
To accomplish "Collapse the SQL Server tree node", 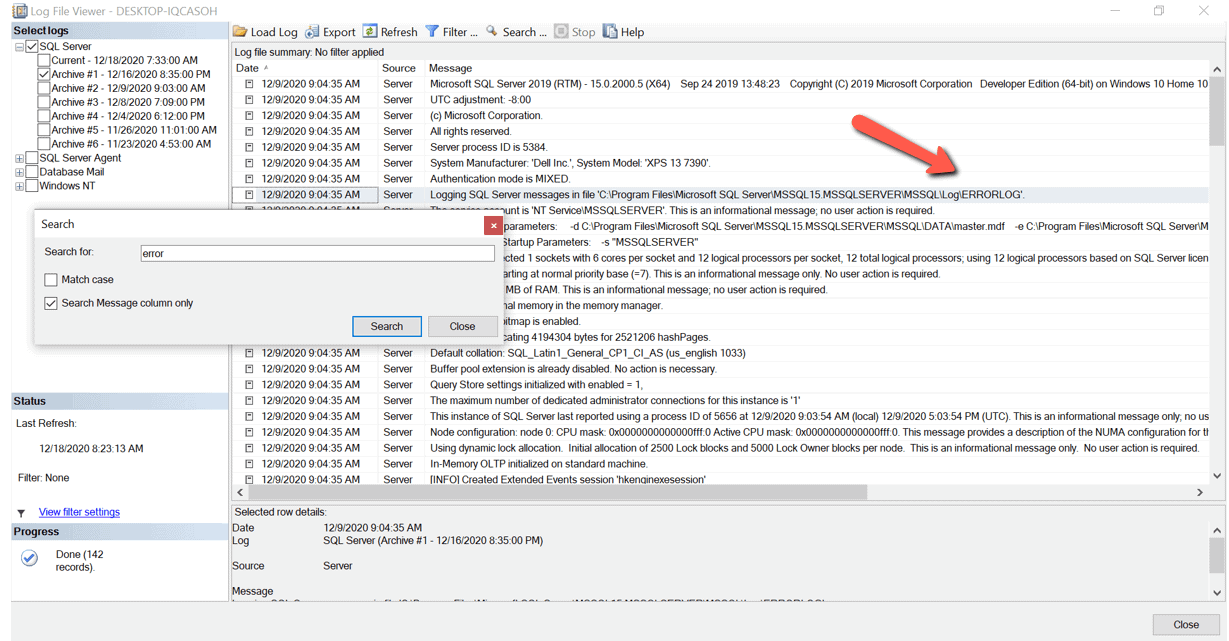I will coord(19,47).
